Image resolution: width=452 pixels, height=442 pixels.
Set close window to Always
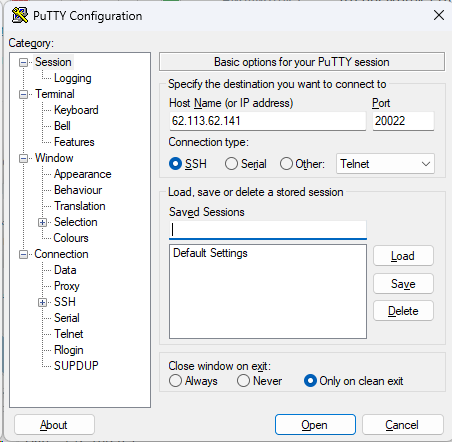tap(175, 381)
